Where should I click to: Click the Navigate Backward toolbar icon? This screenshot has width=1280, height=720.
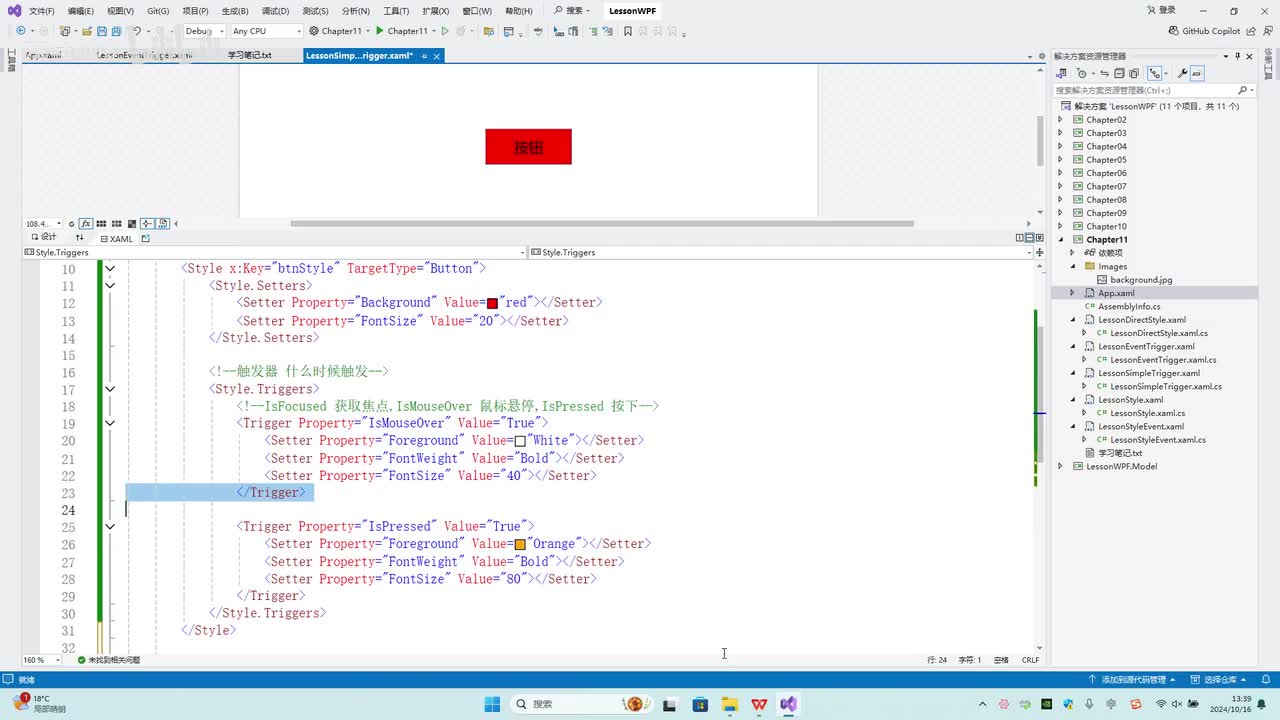click(x=20, y=31)
